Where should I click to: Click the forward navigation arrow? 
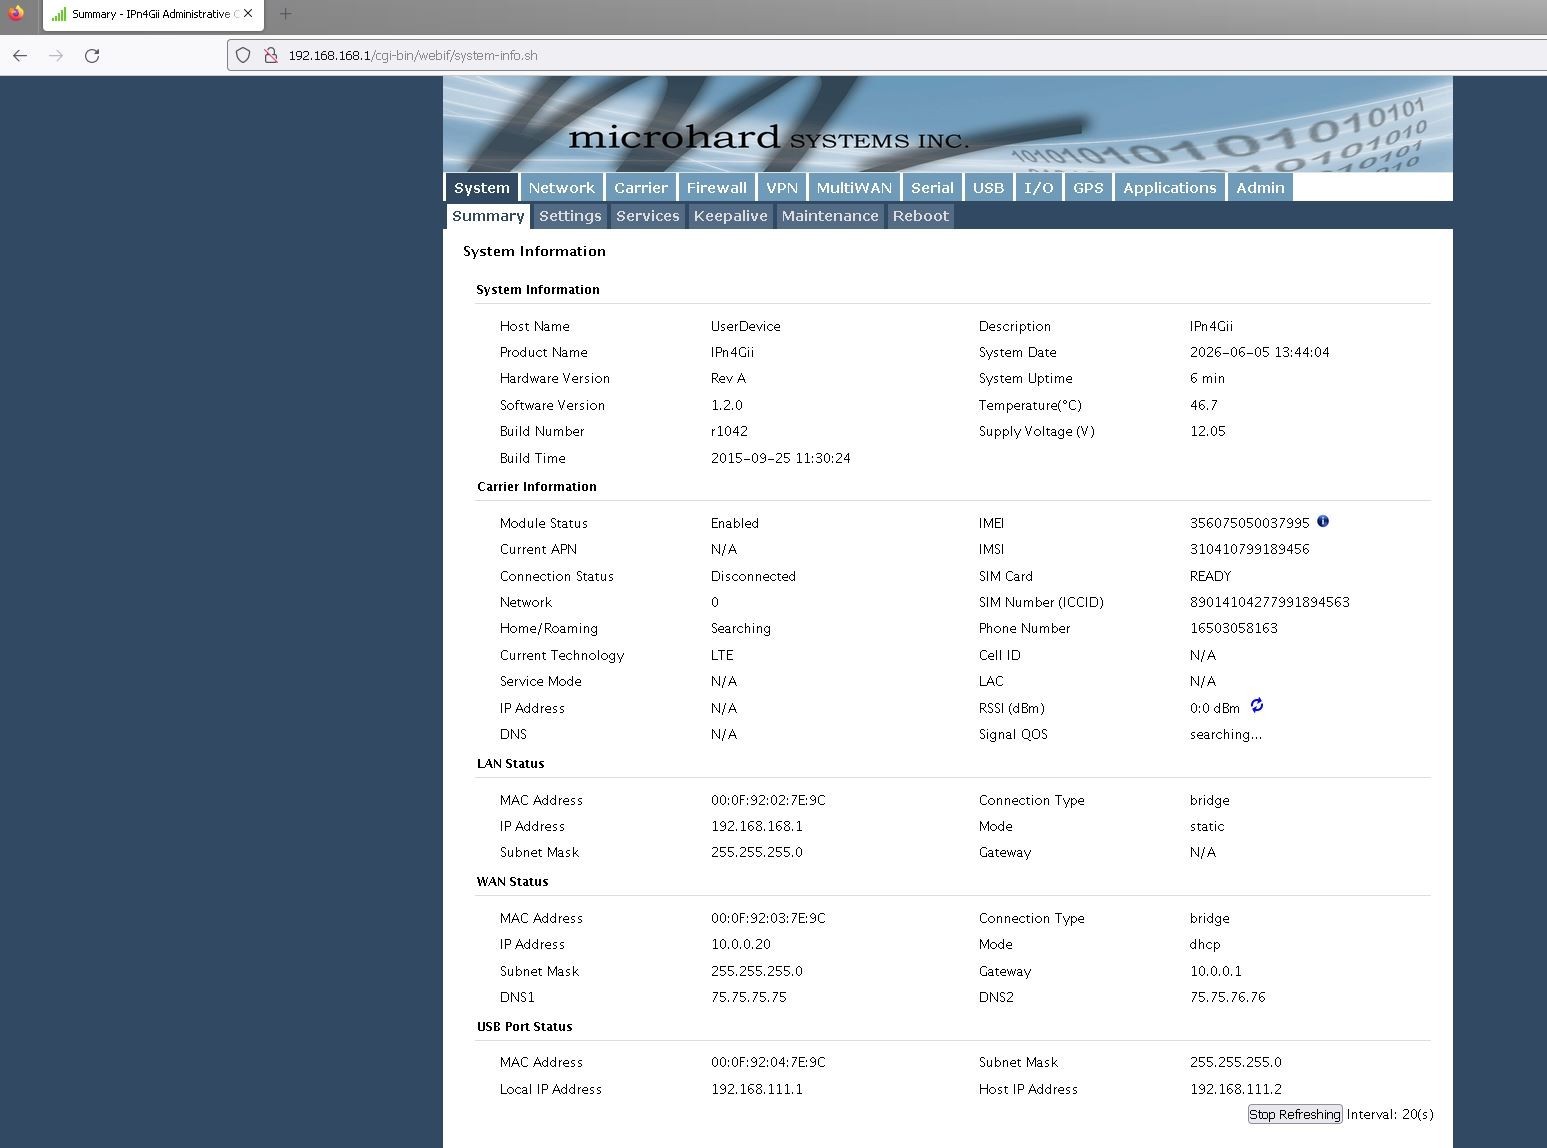tap(56, 56)
